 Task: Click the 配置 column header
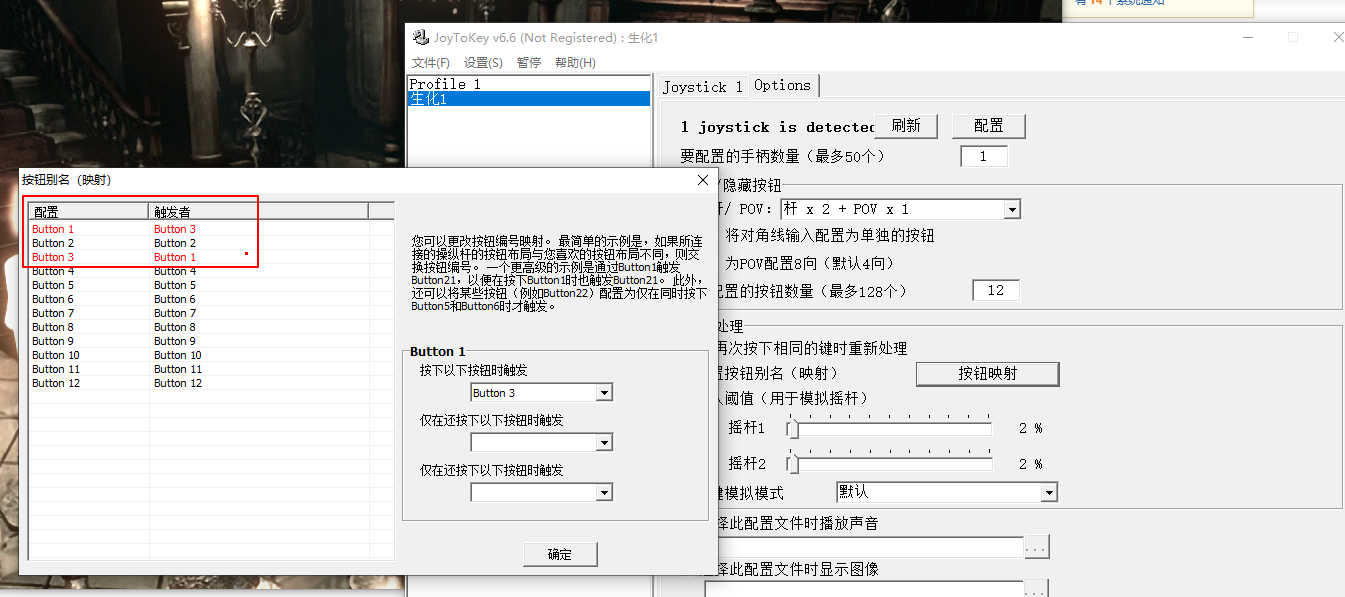(89, 212)
